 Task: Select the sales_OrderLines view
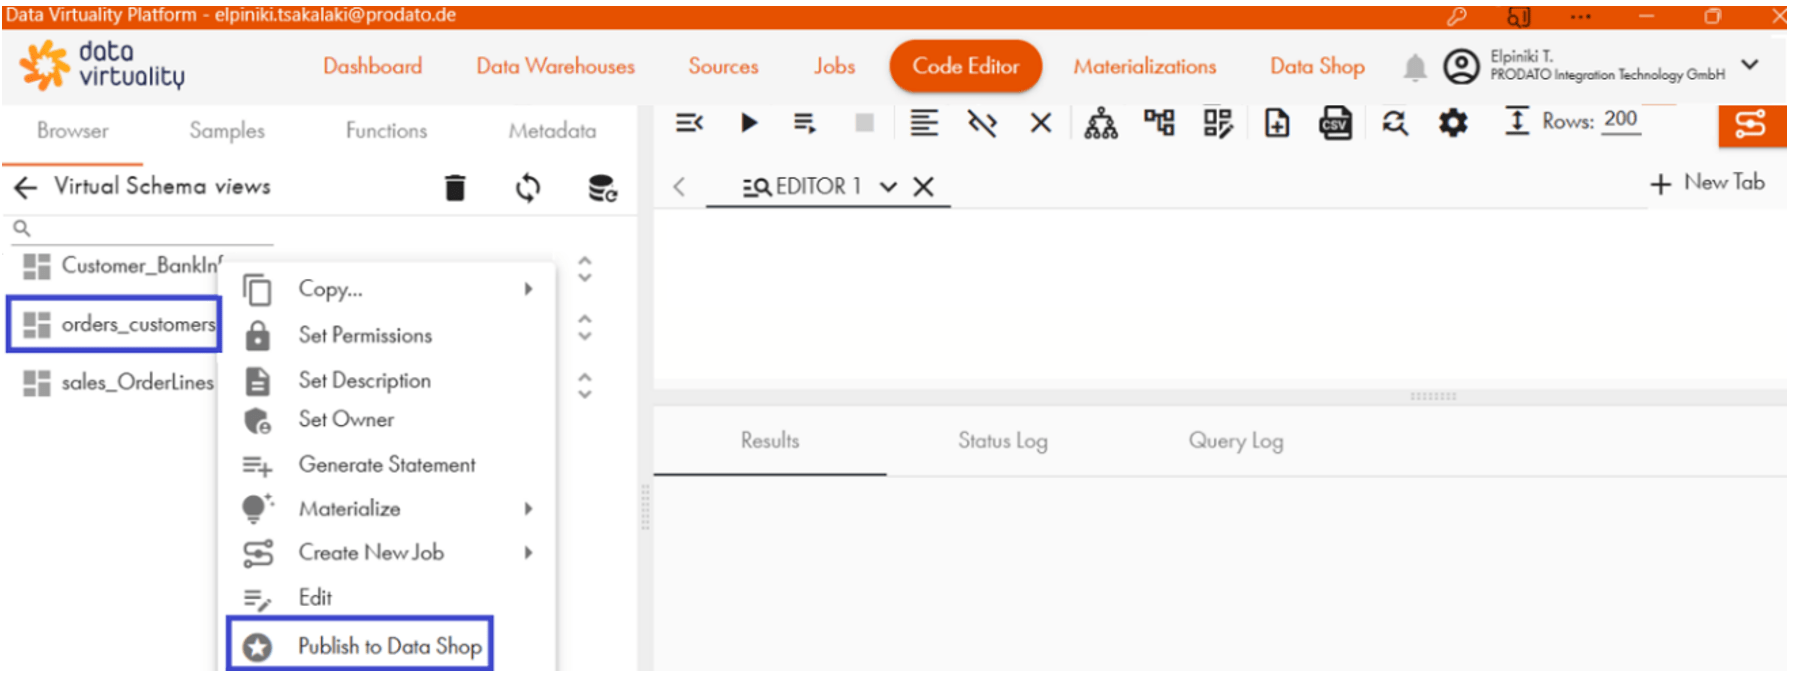(x=137, y=382)
